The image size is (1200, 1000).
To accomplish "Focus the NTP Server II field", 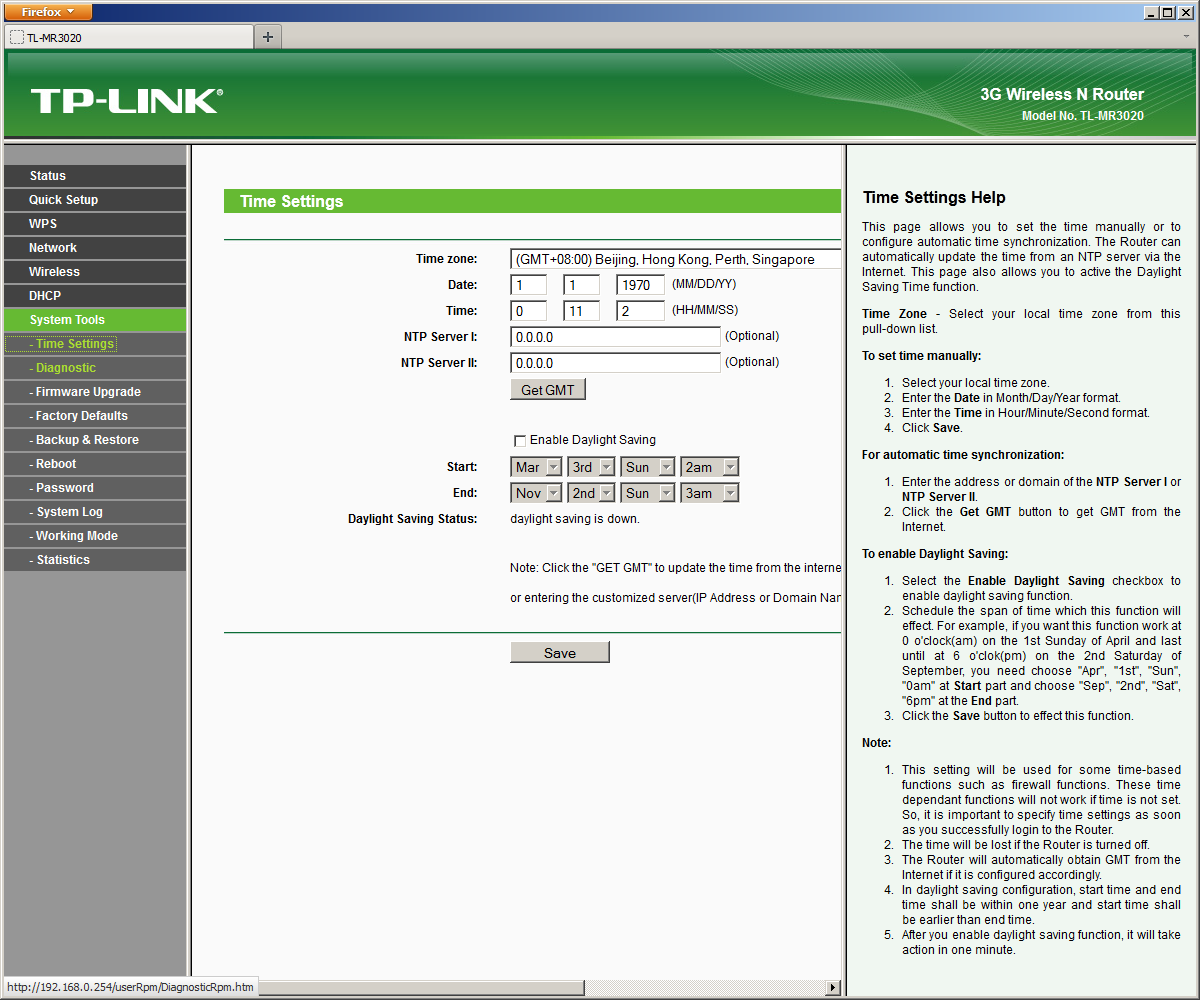I will click(x=615, y=363).
